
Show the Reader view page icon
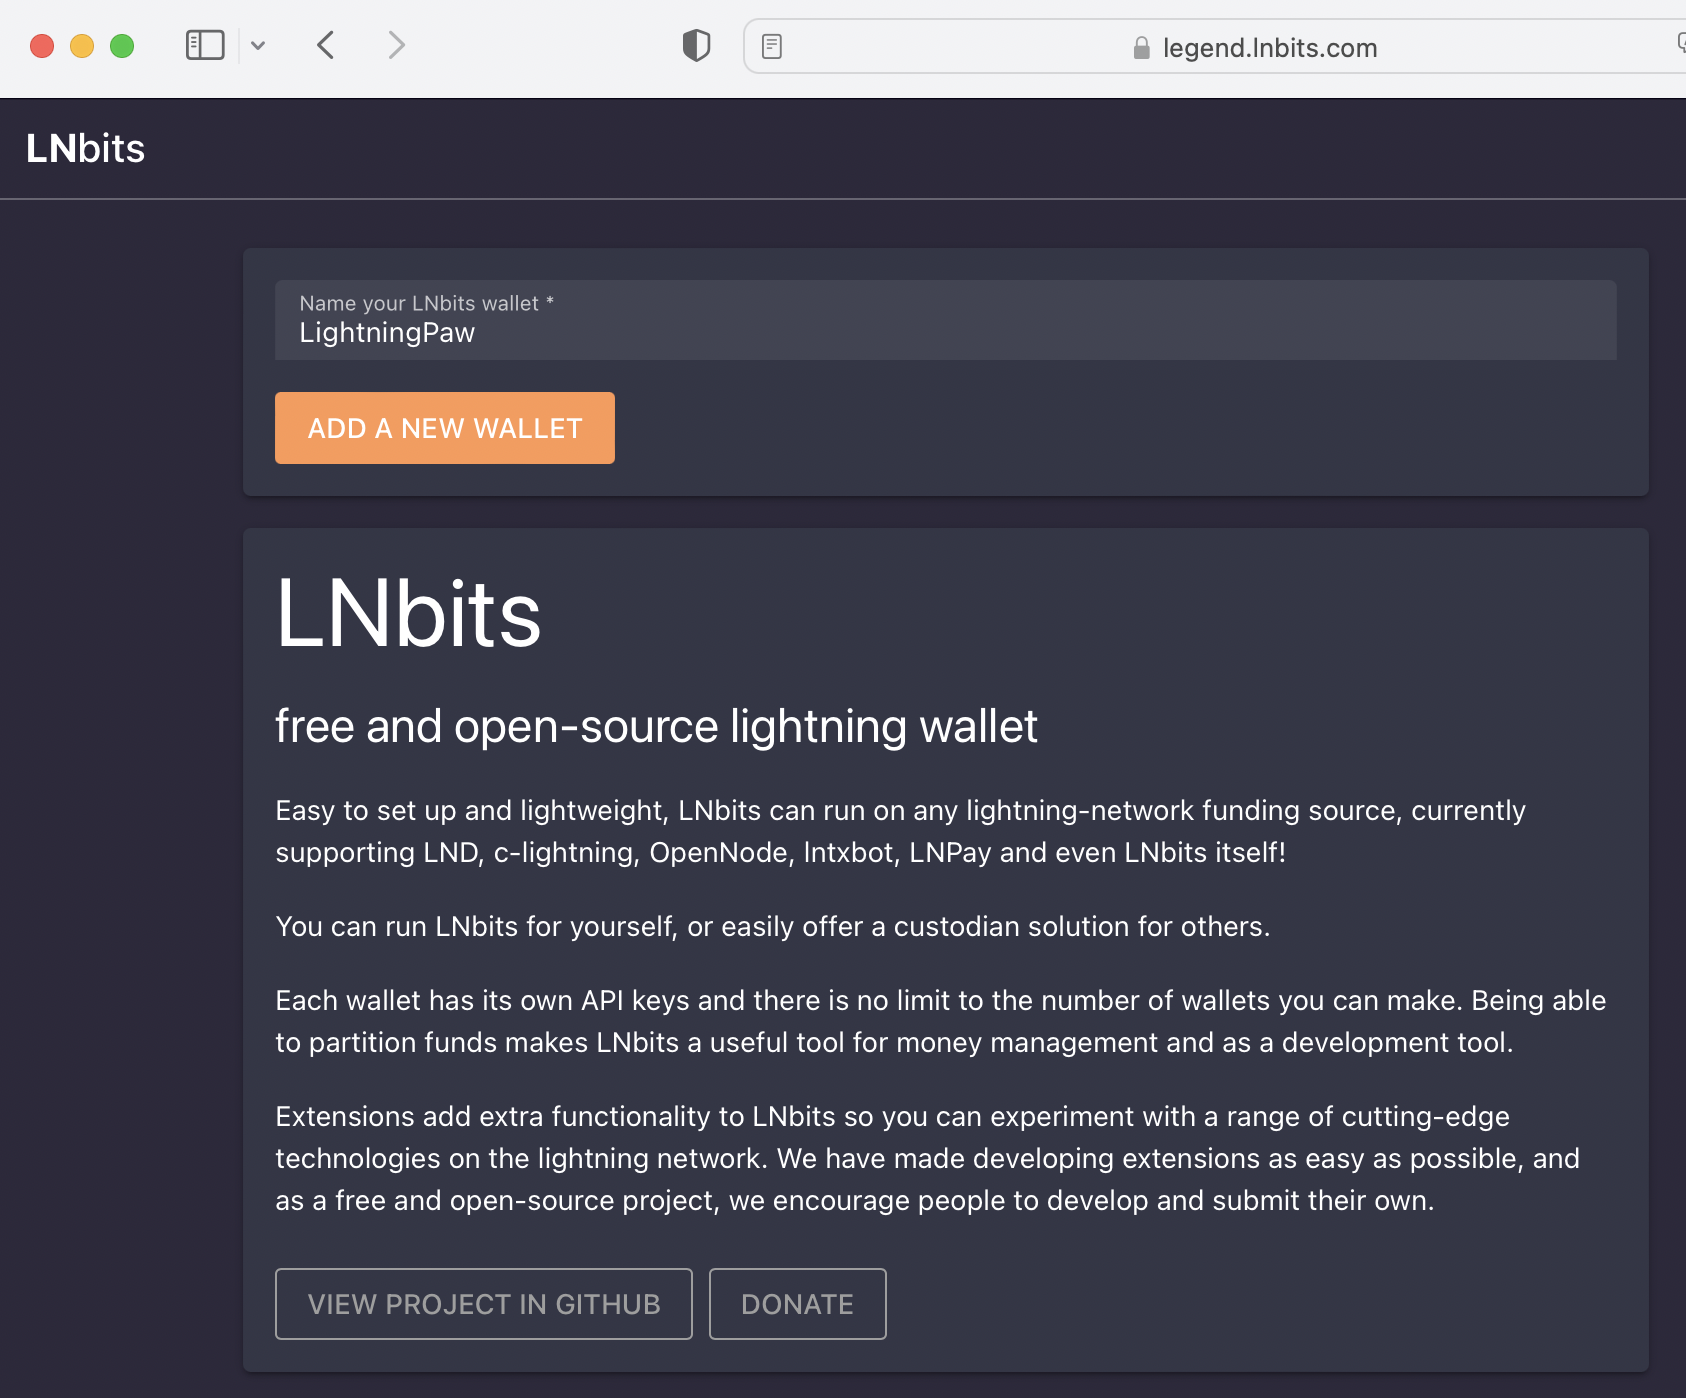(772, 47)
